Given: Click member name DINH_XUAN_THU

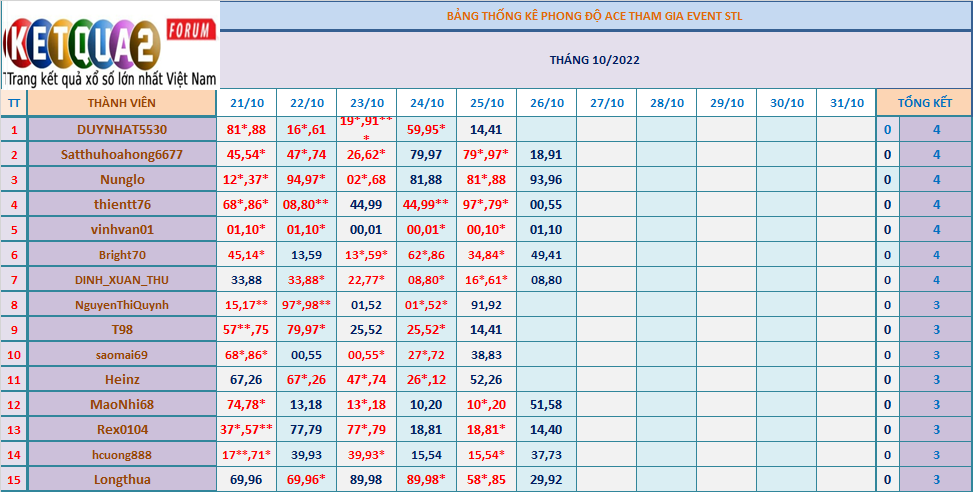Looking at the screenshot, I should pyautogui.click(x=121, y=279).
